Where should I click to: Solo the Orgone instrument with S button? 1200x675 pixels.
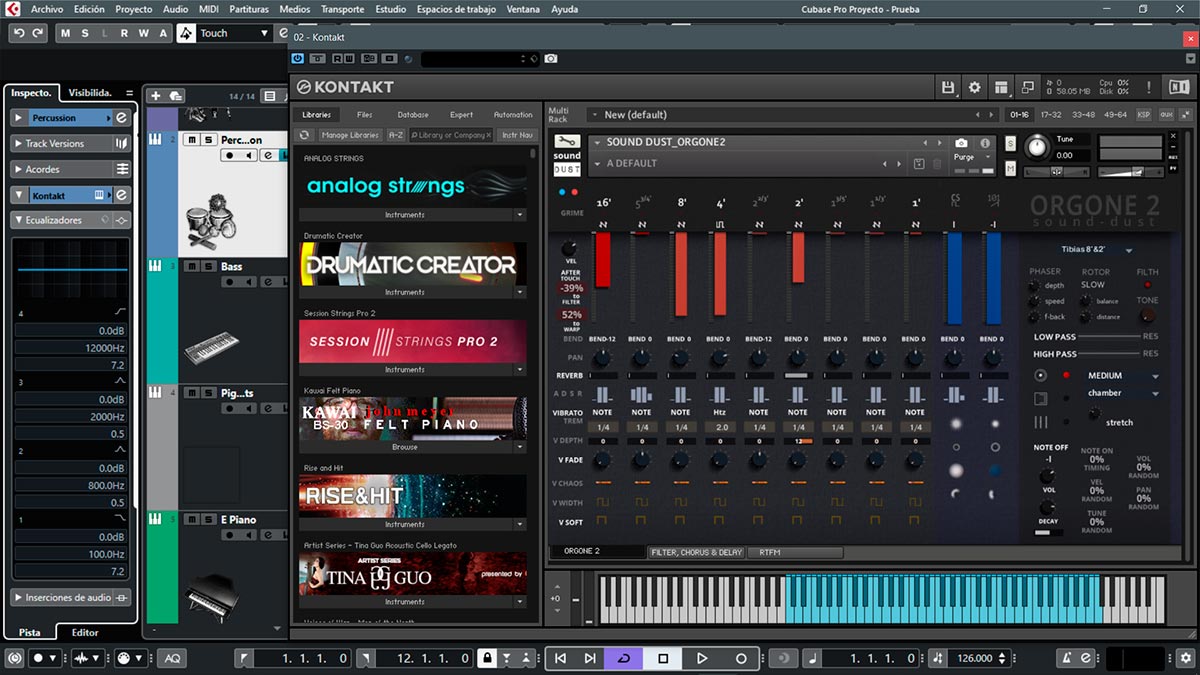(1010, 144)
